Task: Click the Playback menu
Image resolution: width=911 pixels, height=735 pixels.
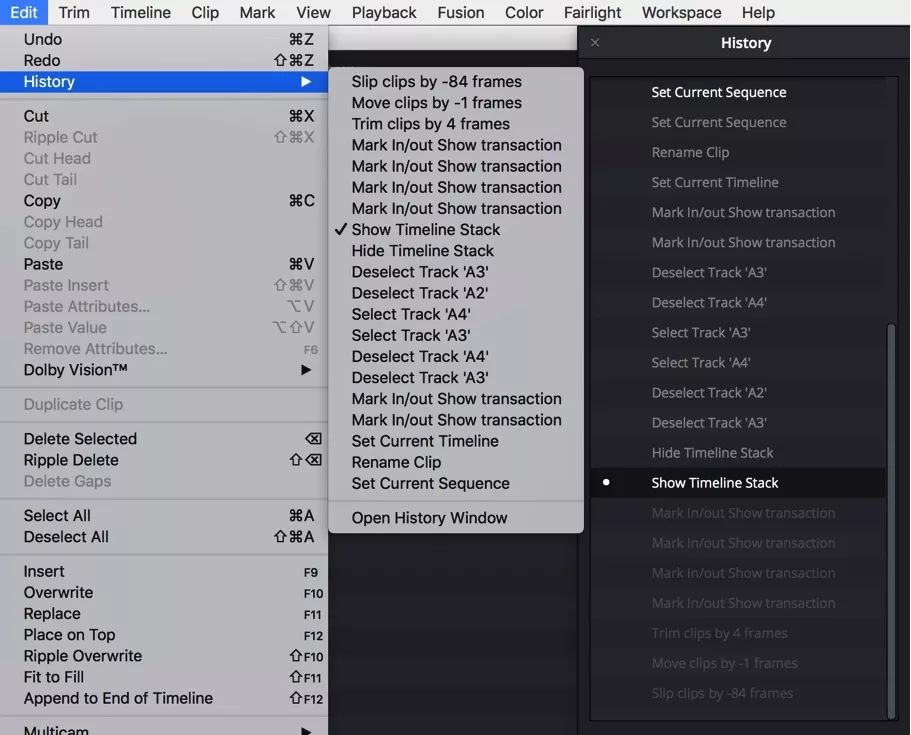Action: 384,12
